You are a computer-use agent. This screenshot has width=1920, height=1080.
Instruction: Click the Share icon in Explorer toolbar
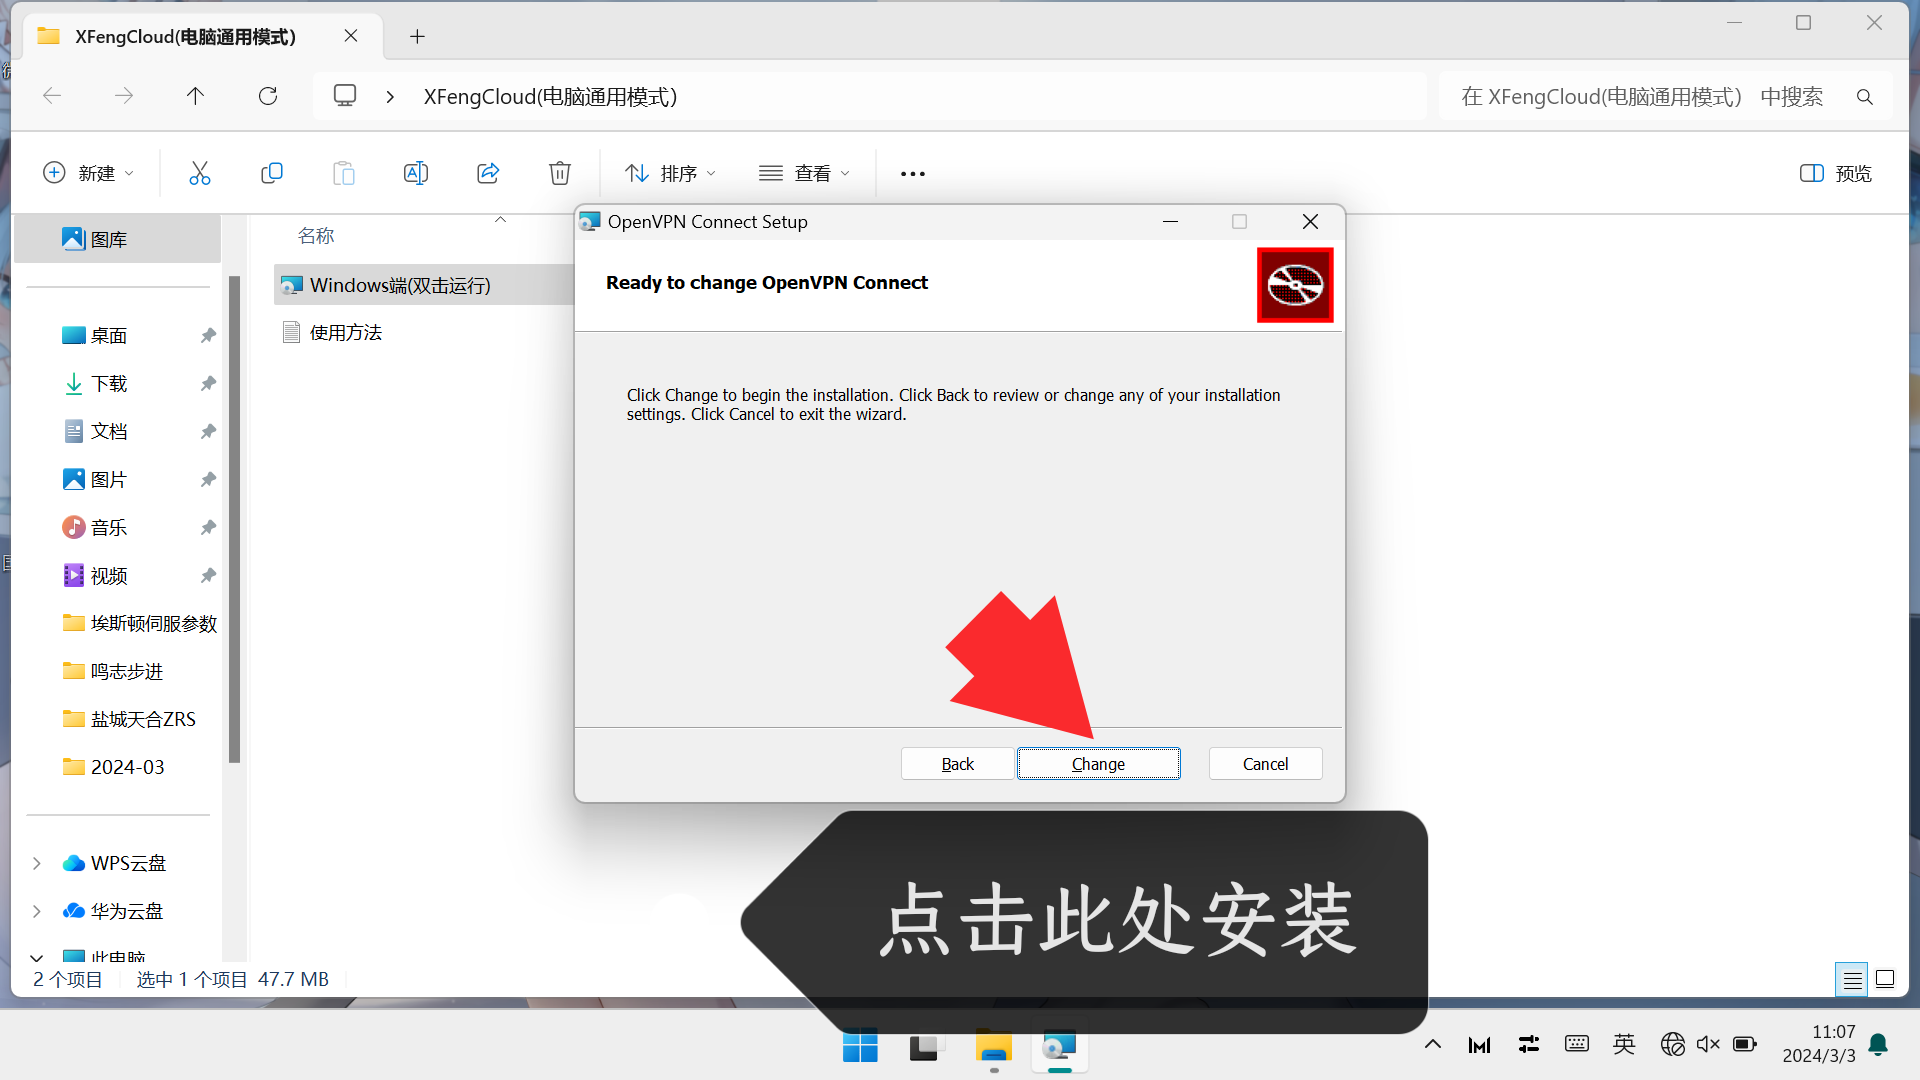(x=488, y=173)
